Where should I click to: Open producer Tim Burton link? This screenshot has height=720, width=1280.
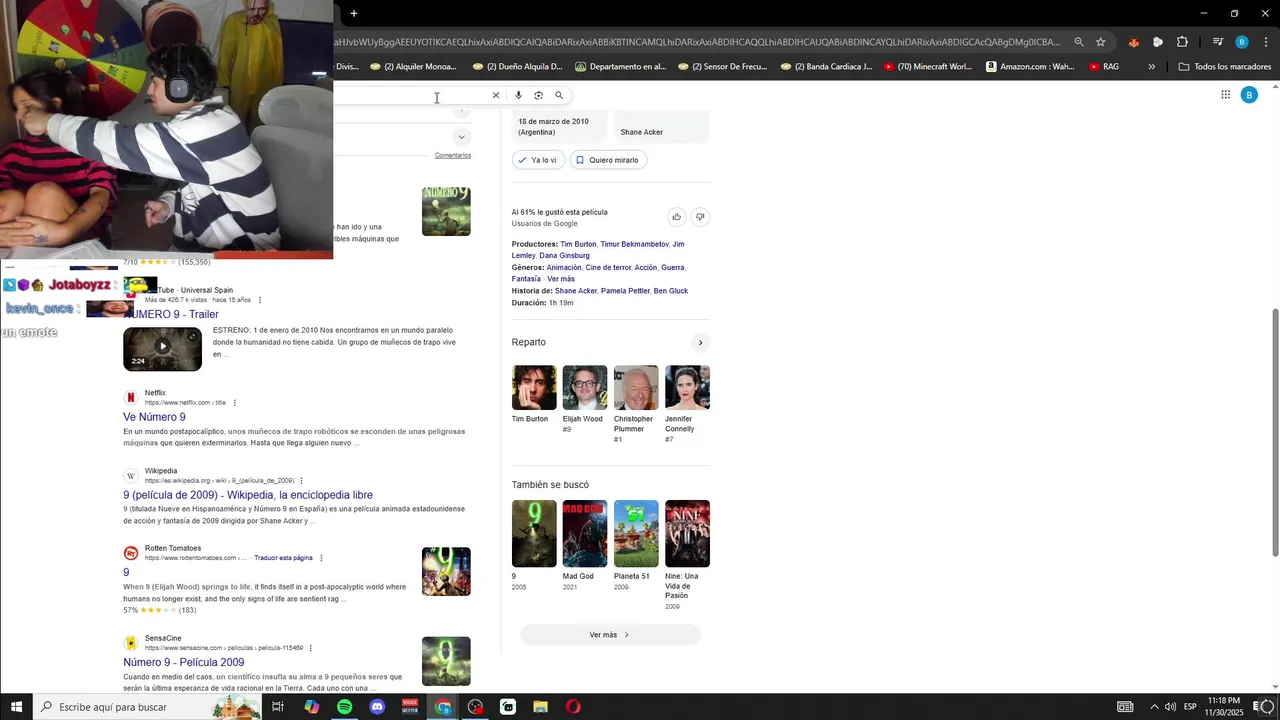tap(578, 244)
